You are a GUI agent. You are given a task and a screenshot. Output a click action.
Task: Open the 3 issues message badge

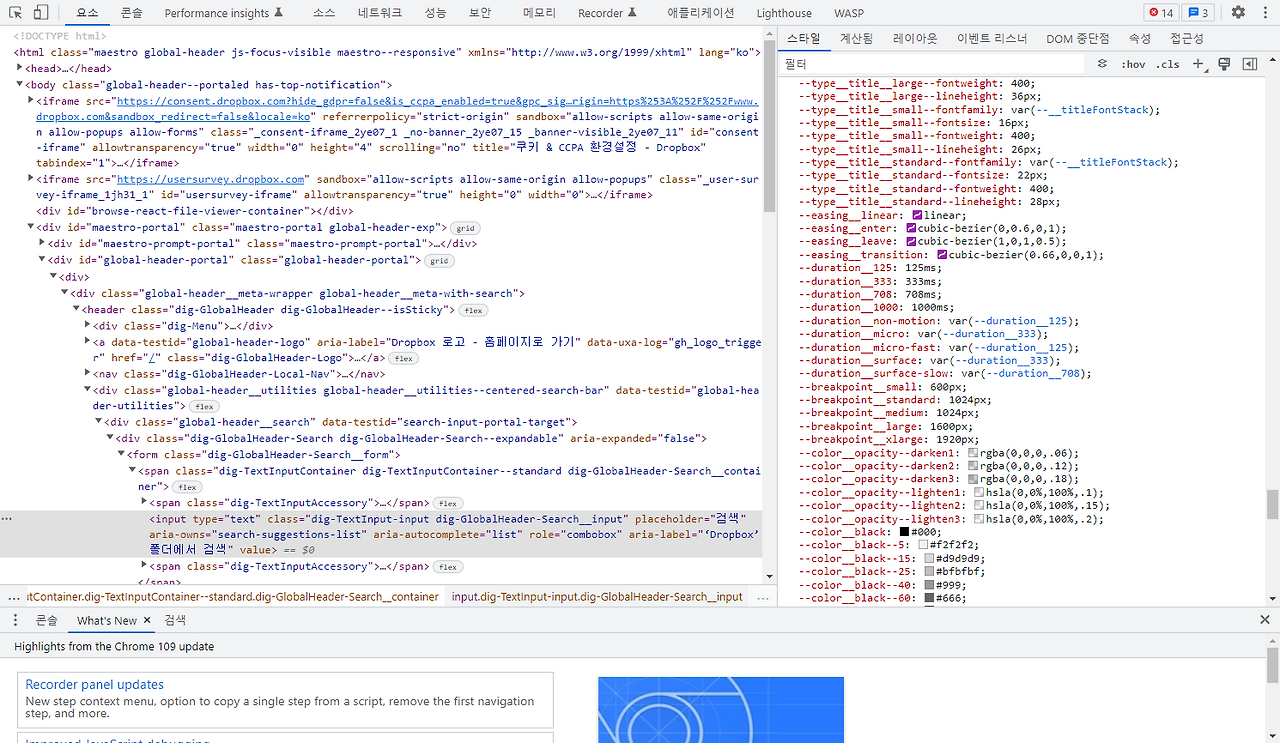1197,13
